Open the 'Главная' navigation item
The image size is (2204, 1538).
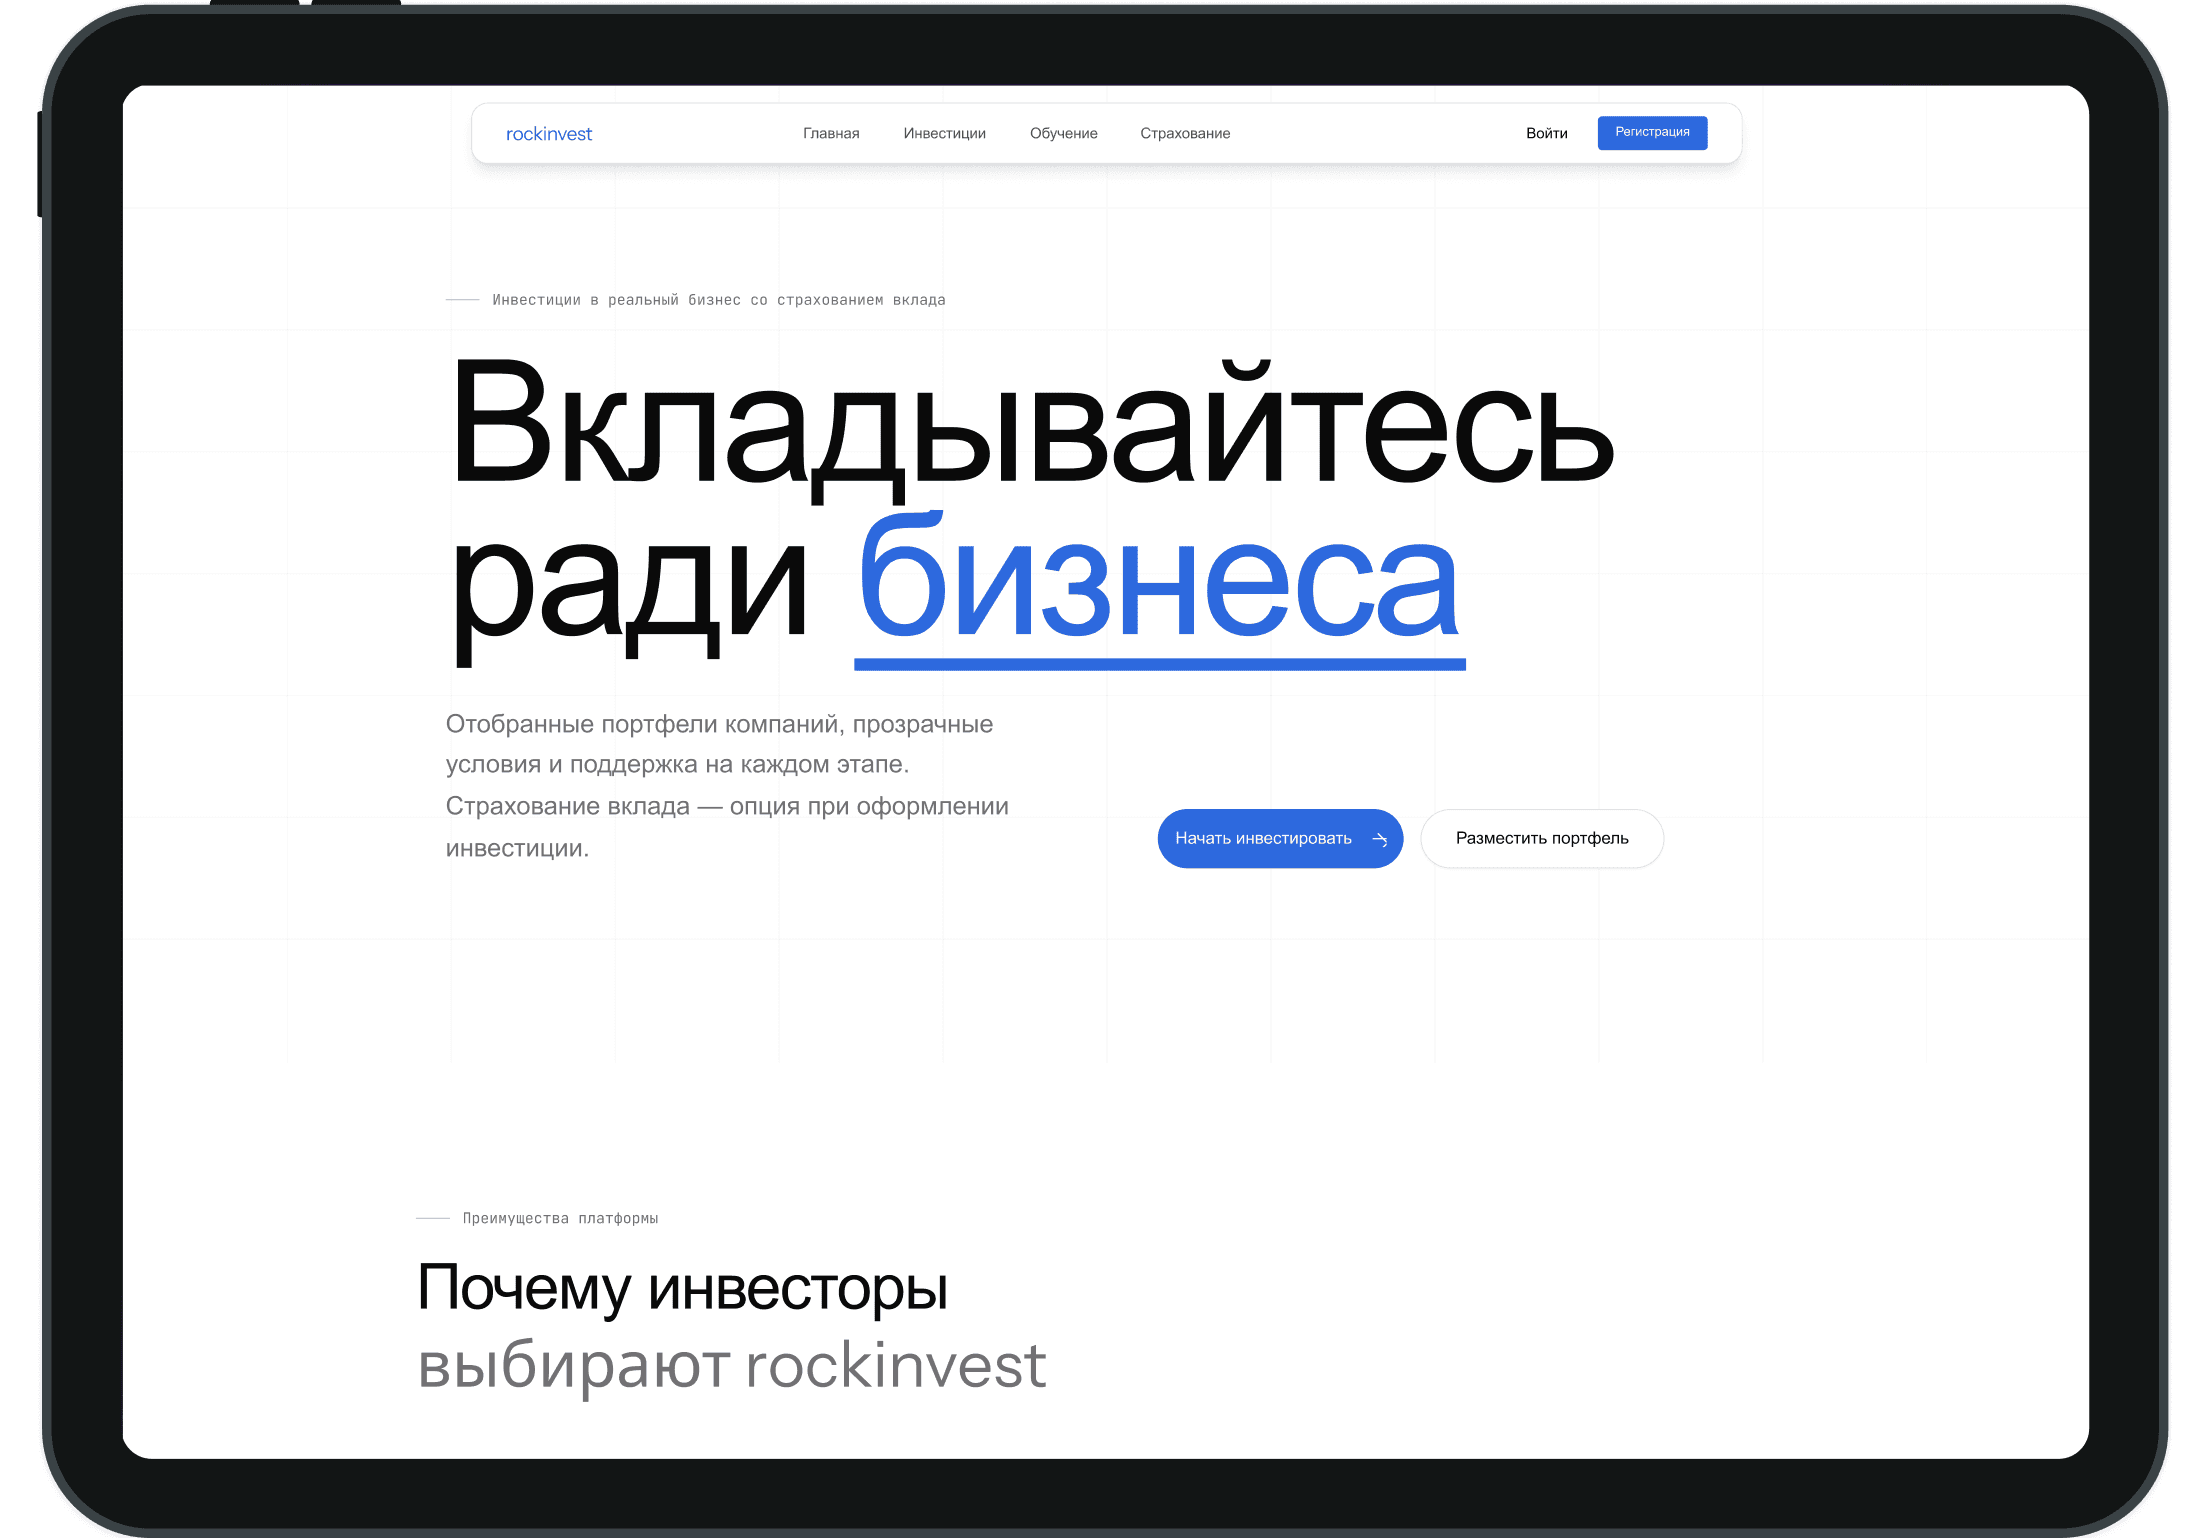click(831, 133)
